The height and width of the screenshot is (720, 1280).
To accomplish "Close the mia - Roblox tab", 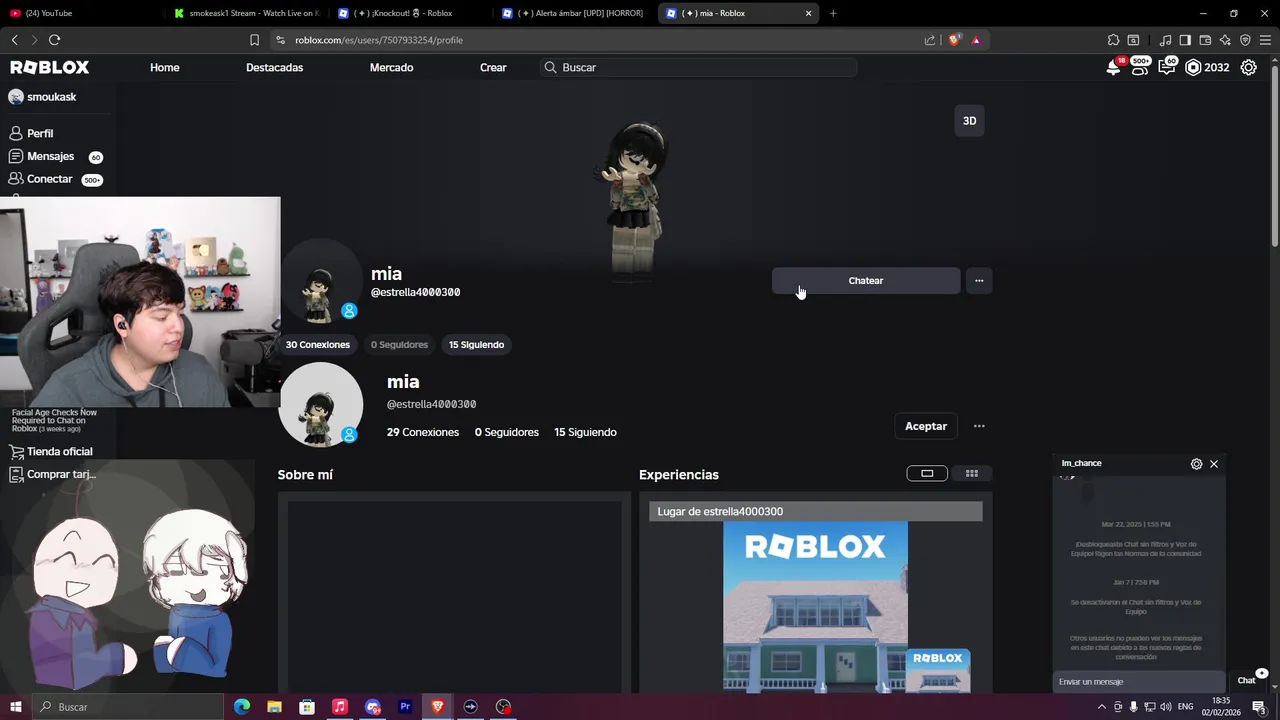I will tap(808, 13).
